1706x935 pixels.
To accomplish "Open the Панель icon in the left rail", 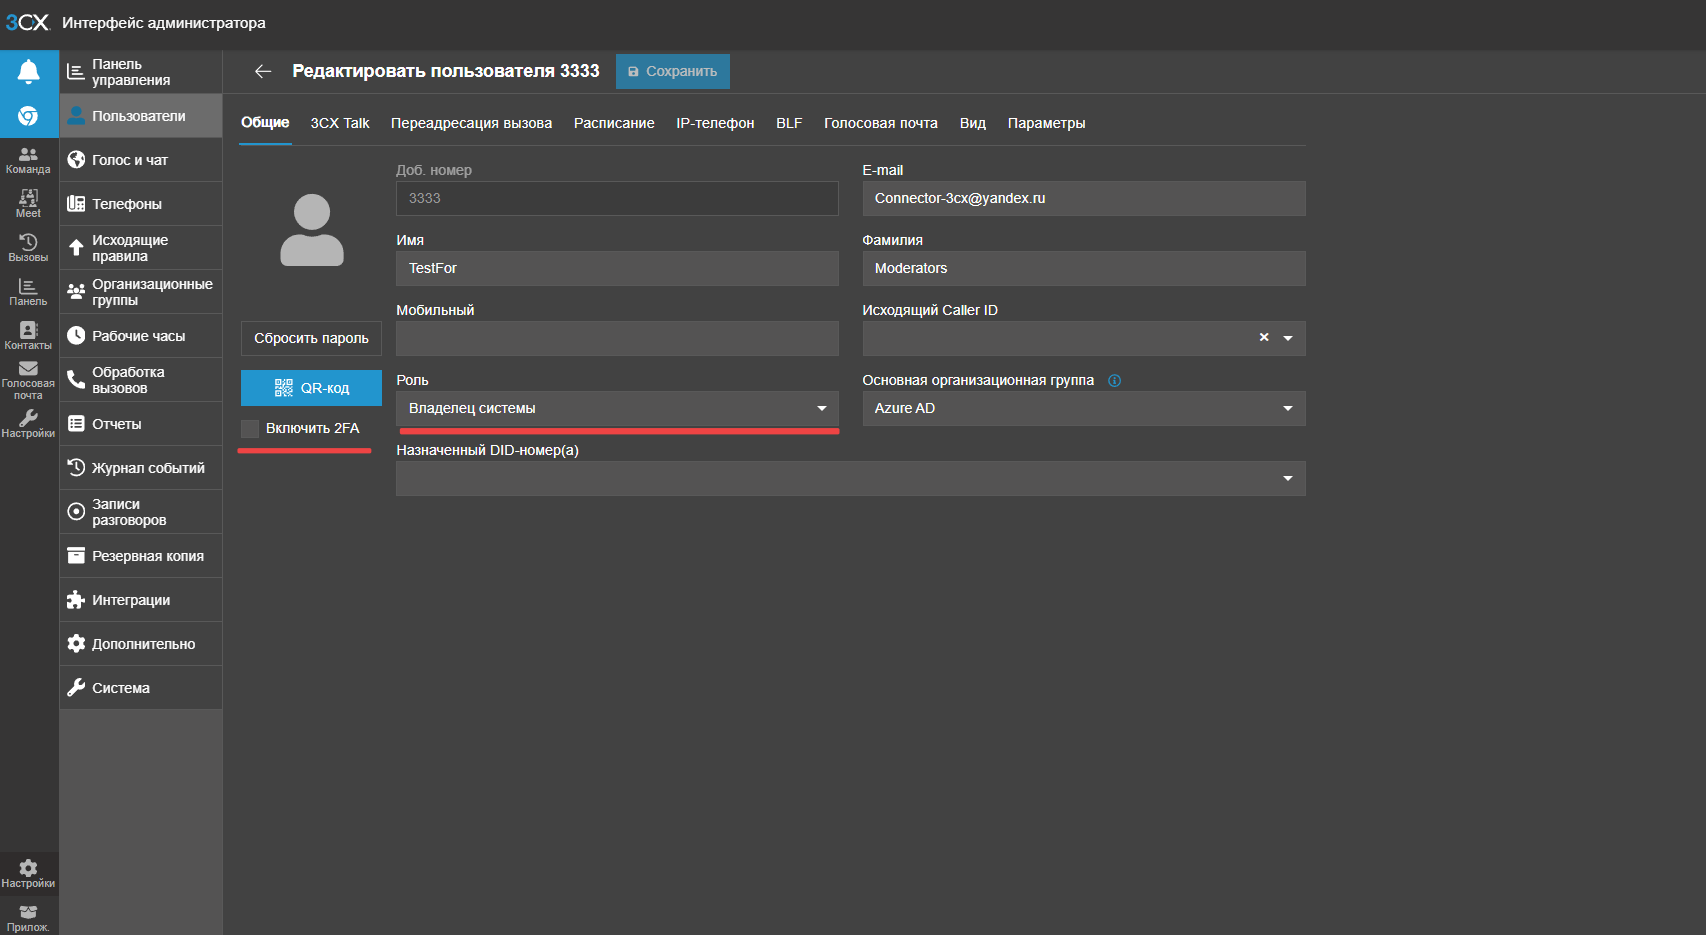I will pos(28,292).
